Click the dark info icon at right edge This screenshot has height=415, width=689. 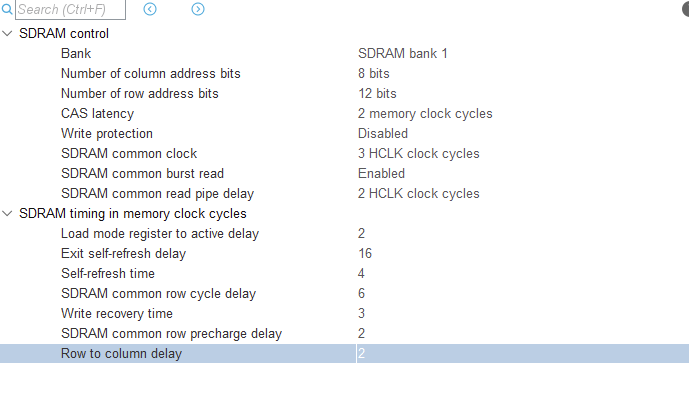pos(685,8)
